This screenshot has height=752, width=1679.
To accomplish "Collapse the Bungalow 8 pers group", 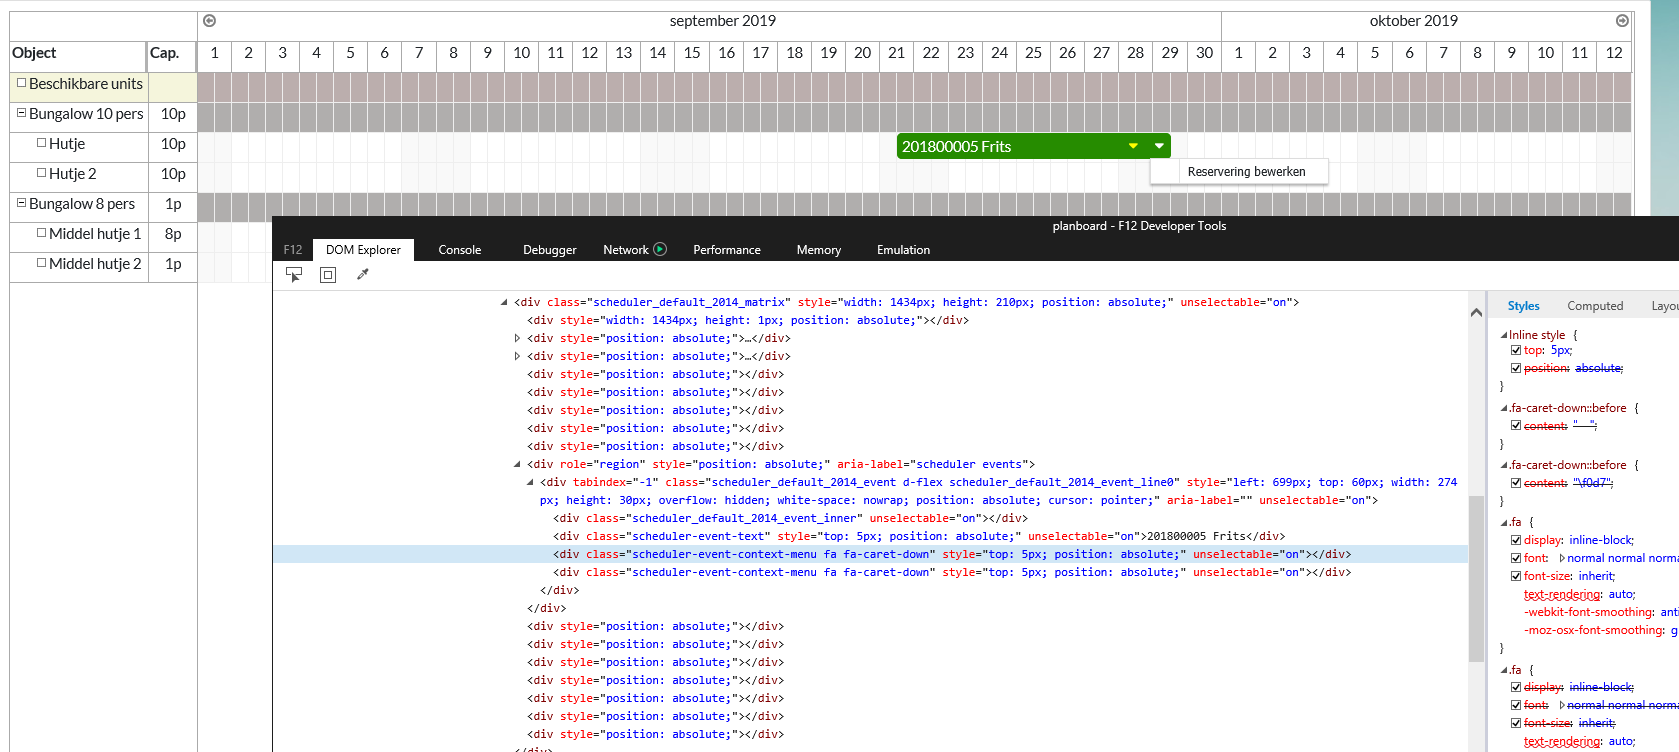I will 21,203.
